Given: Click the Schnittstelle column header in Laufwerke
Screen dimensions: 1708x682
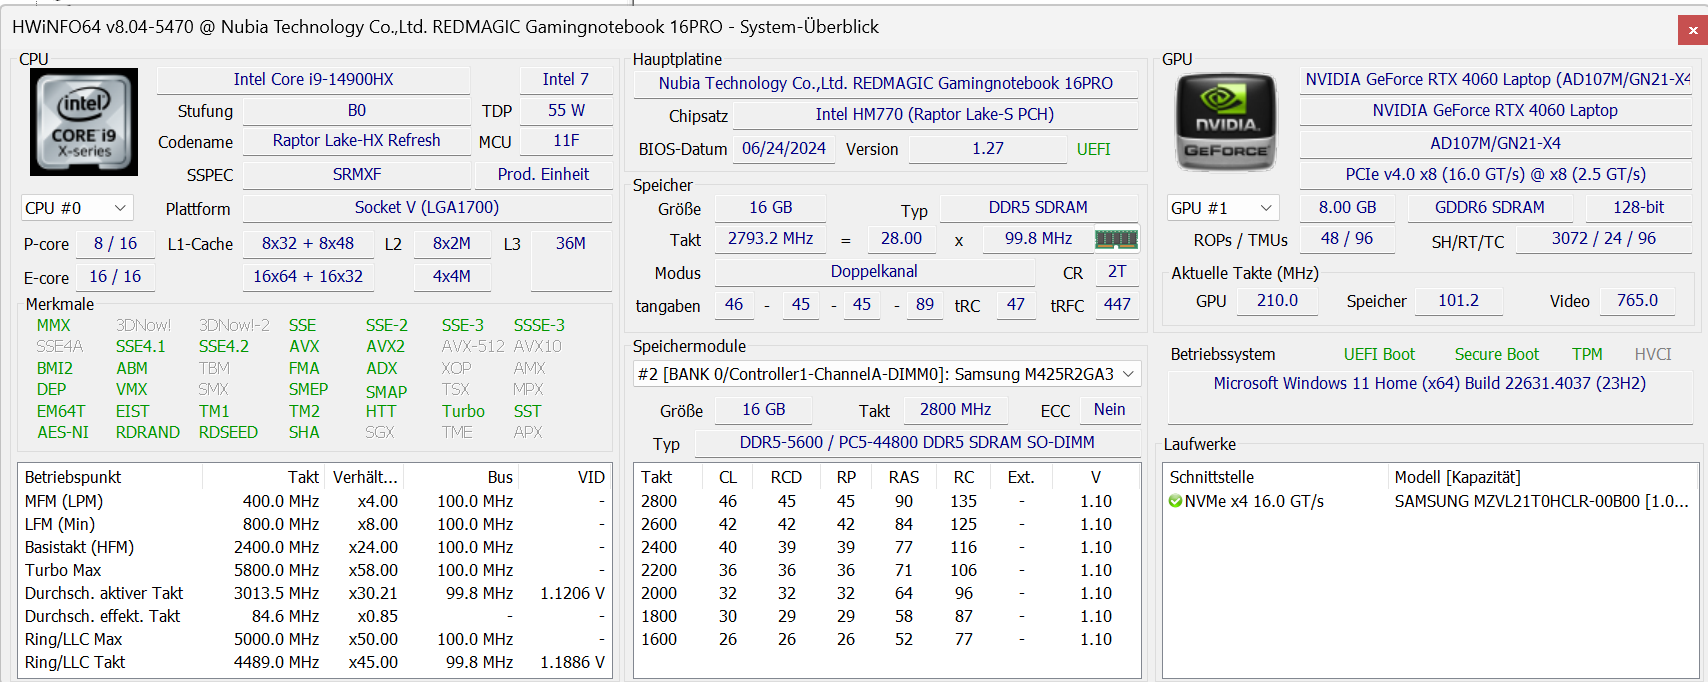Looking at the screenshot, I should point(1211,477).
